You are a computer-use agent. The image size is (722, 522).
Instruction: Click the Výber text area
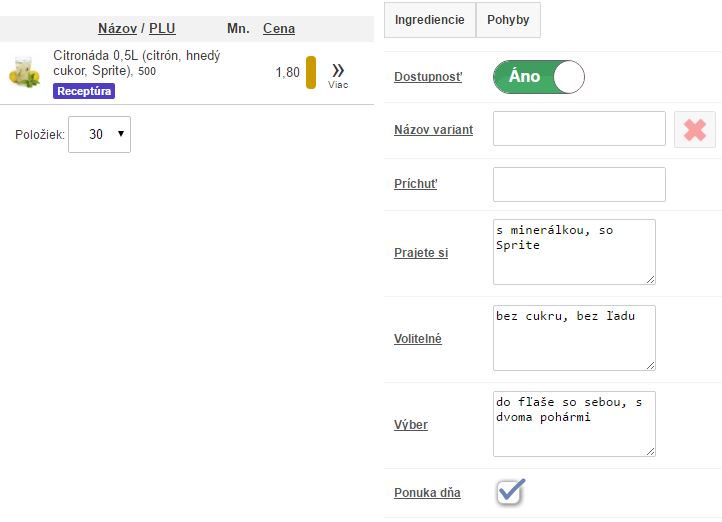click(574, 424)
